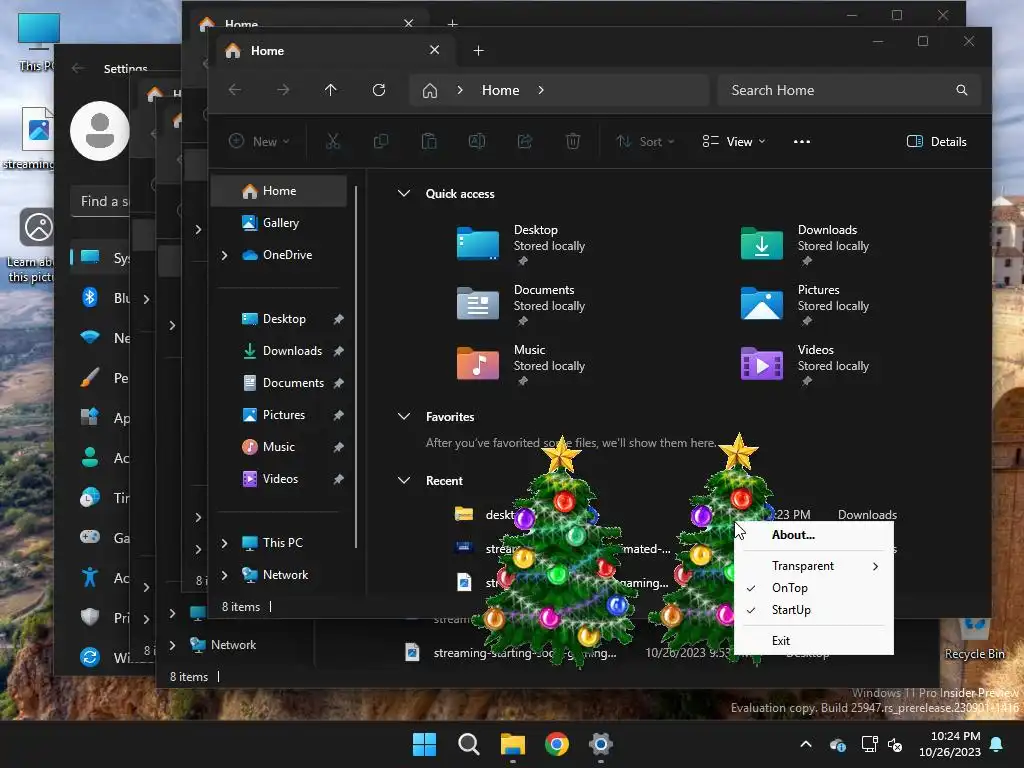This screenshot has height=768, width=1024.
Task: Open taskbar Search icon
Action: point(468,744)
